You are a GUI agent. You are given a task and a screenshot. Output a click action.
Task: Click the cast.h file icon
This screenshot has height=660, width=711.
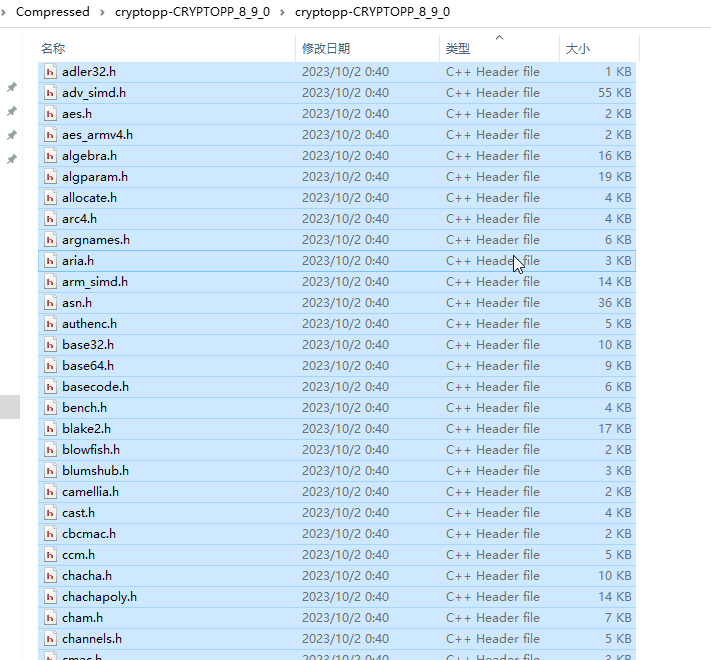[50, 513]
